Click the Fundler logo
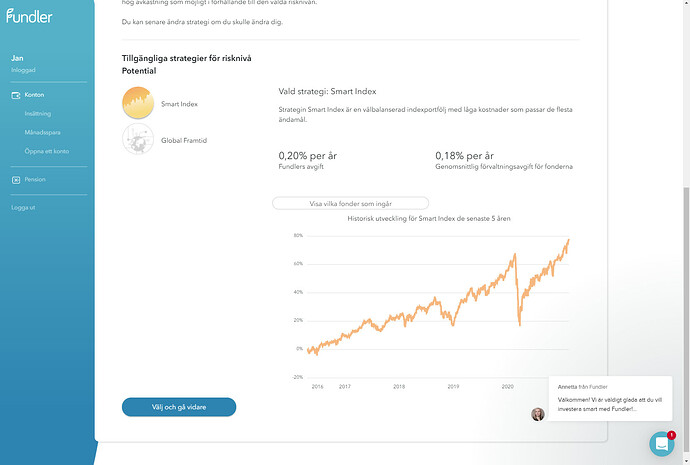Viewport: 690px width, 465px height. (x=27, y=16)
